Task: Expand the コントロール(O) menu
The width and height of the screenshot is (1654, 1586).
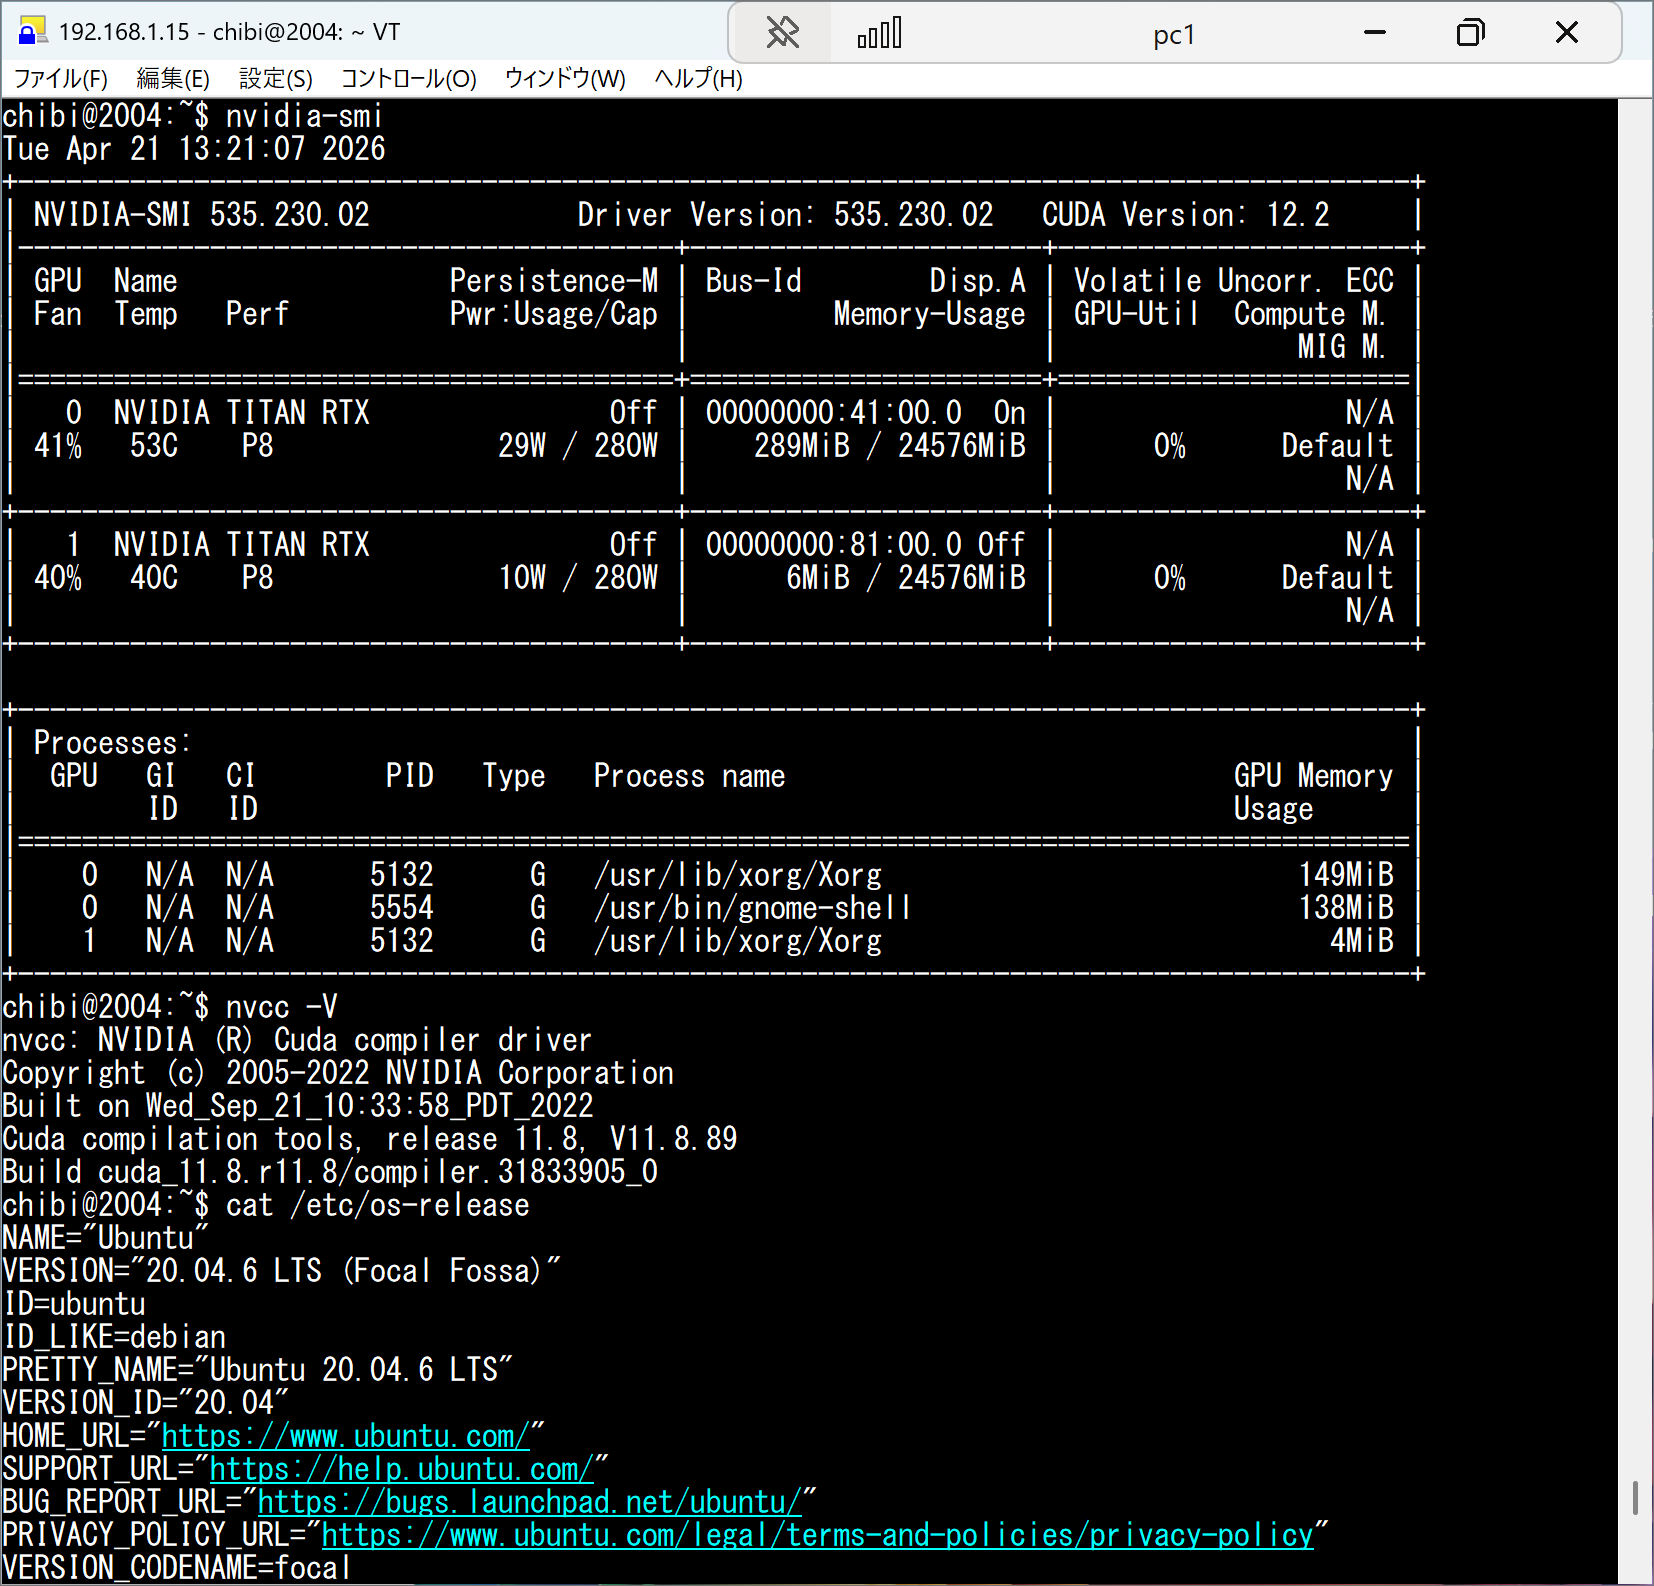Action: tap(408, 79)
